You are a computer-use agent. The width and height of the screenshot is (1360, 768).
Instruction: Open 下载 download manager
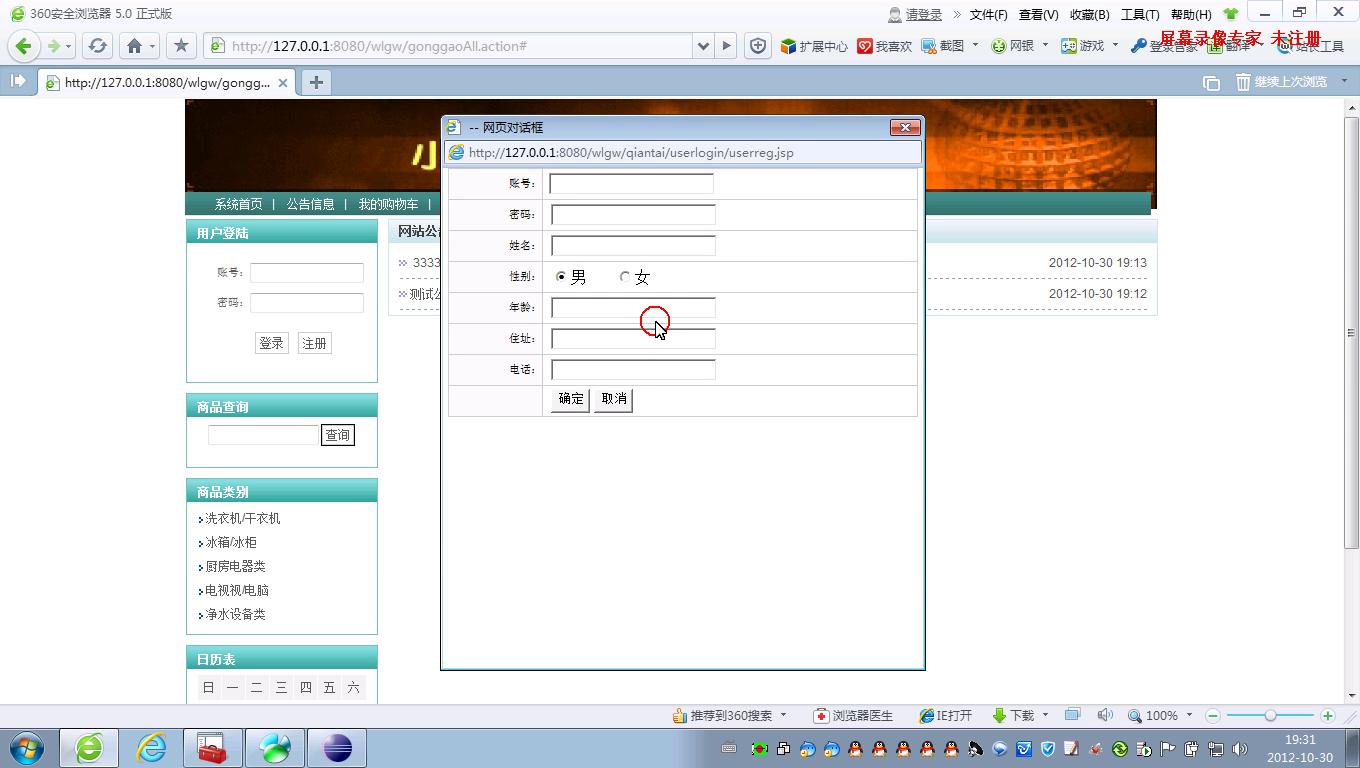coord(1013,716)
